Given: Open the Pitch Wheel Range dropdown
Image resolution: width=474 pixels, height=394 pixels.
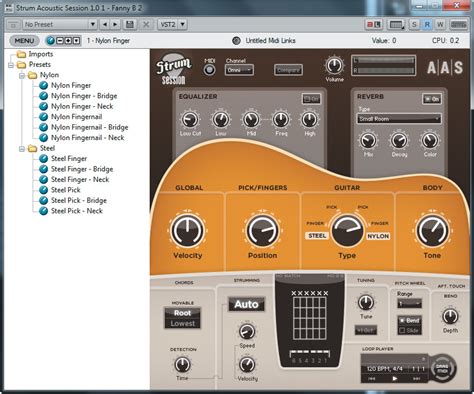Looking at the screenshot, I should 409,303.
